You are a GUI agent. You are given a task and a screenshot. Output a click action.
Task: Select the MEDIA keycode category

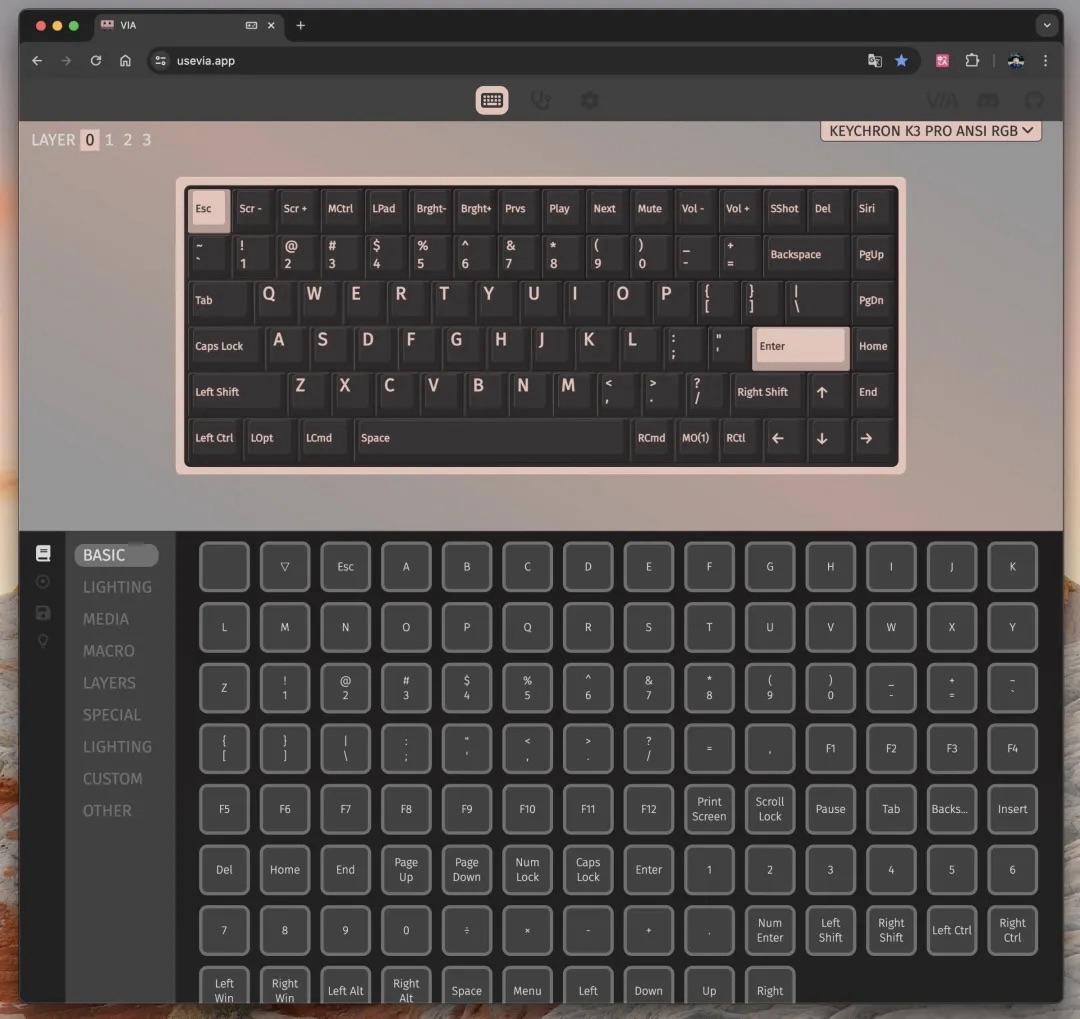click(105, 619)
